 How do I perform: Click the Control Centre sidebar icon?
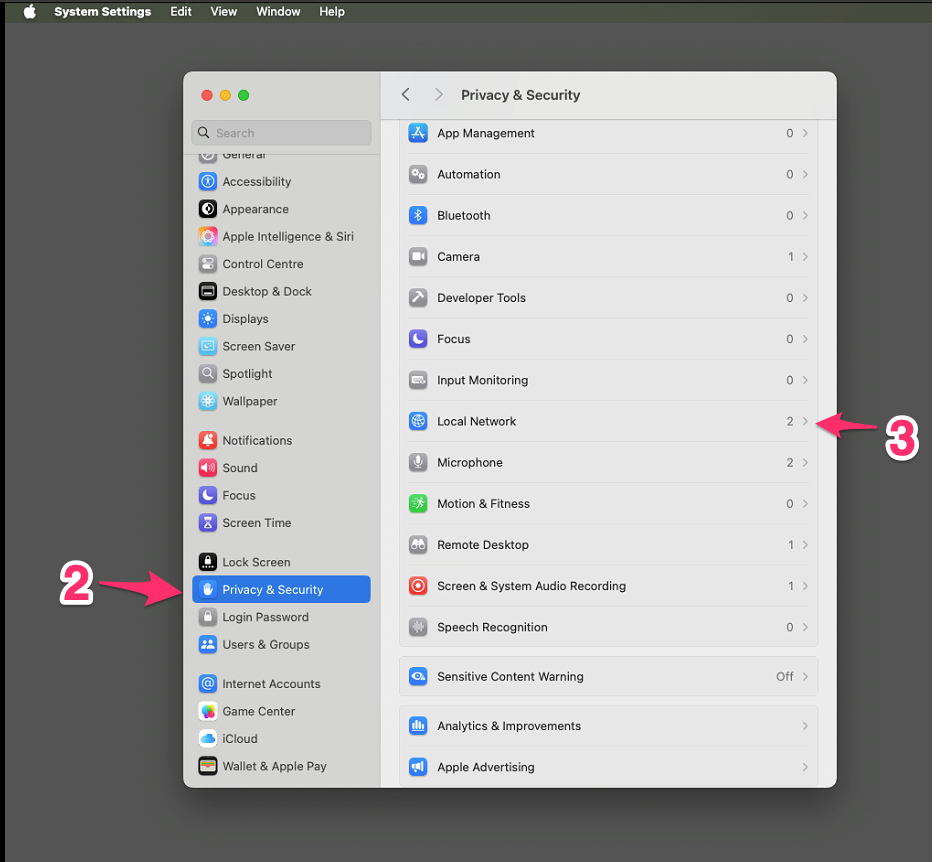[x=207, y=264]
